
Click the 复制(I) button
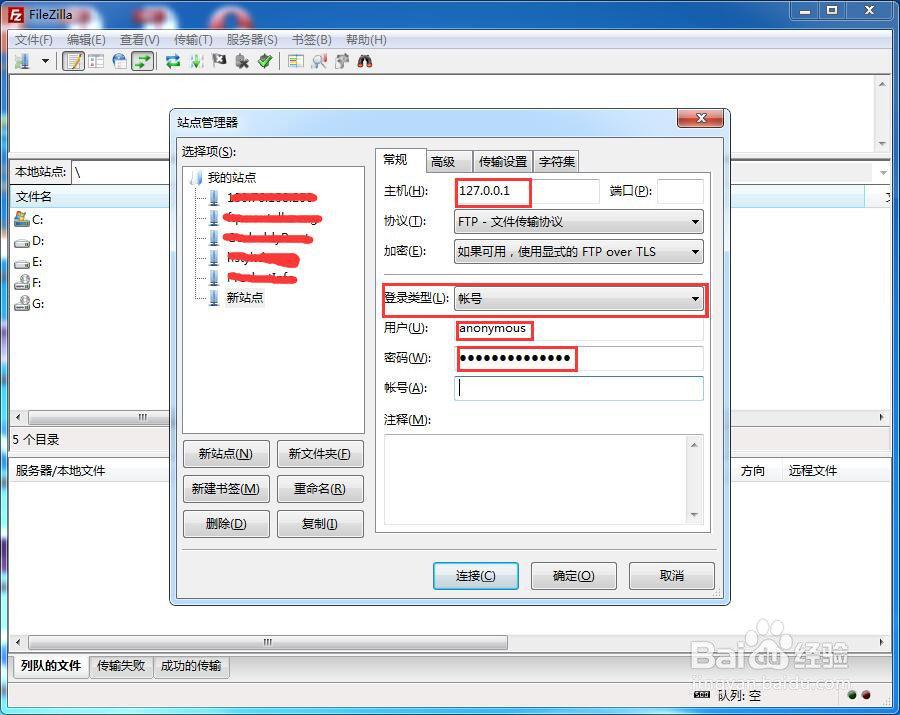[320, 524]
